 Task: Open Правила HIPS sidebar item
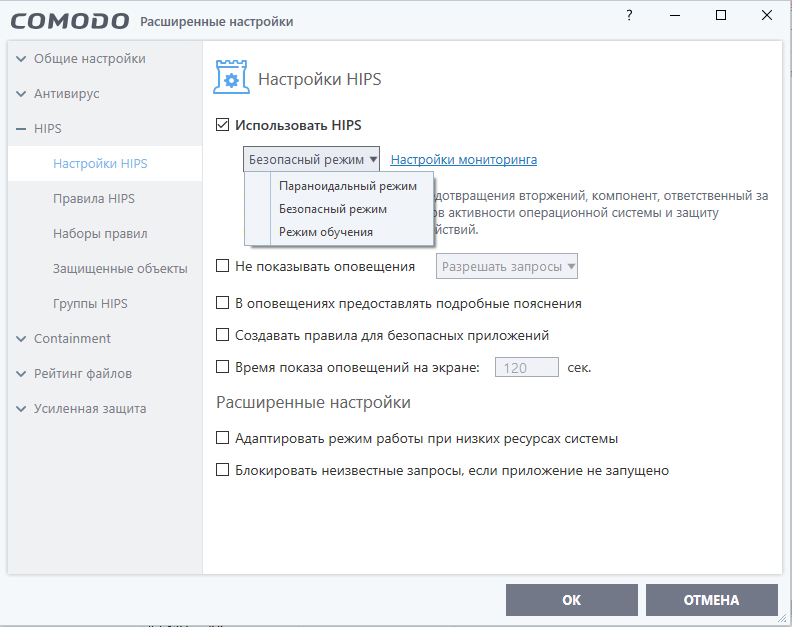point(105,199)
